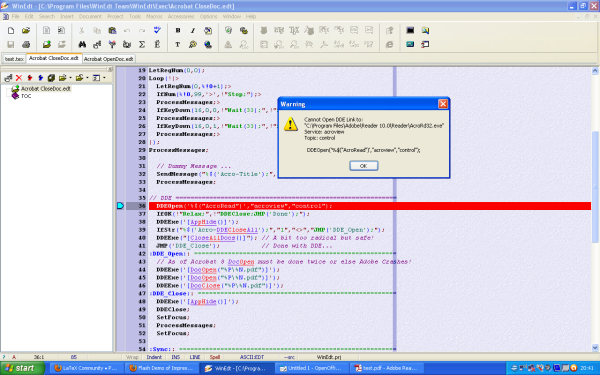The image size is (600, 375).
Task: Click the explorer folder search icon
Action: coord(425,30)
